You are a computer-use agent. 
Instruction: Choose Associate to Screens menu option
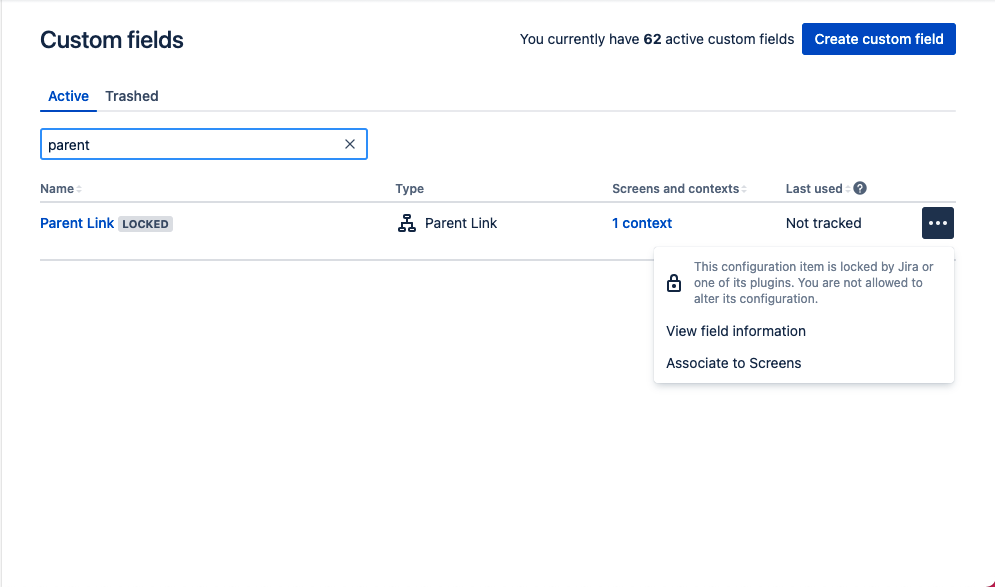point(734,363)
